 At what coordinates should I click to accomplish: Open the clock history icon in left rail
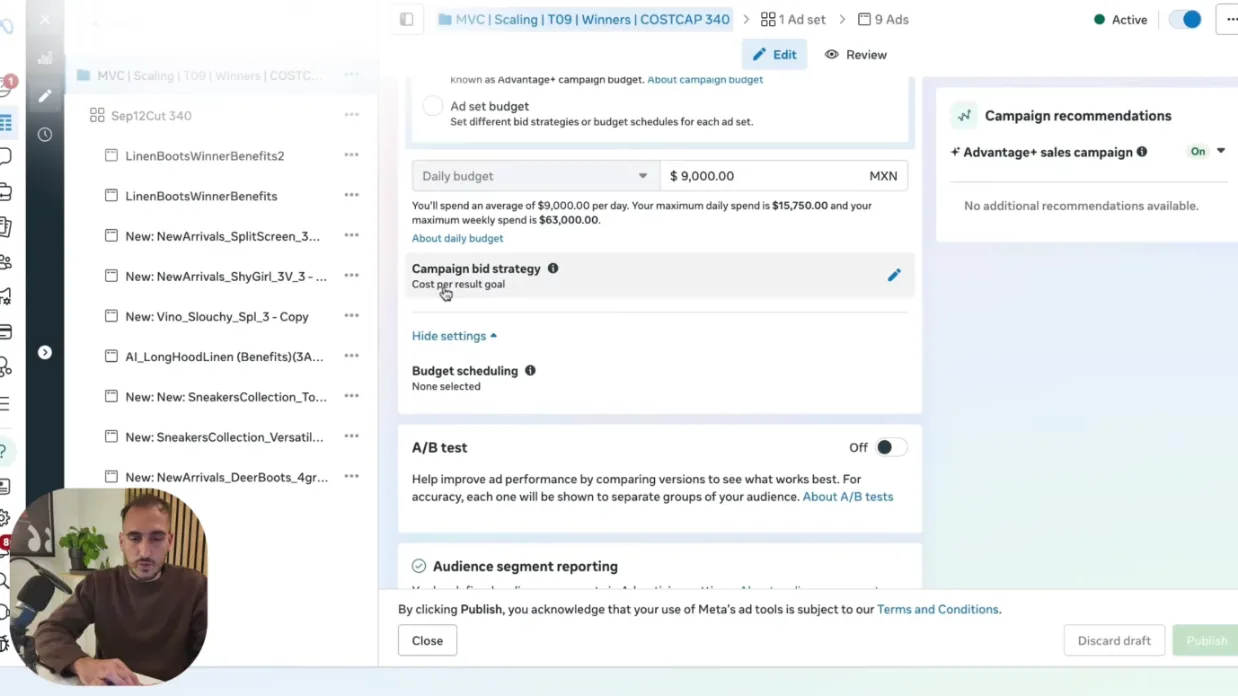pos(45,134)
